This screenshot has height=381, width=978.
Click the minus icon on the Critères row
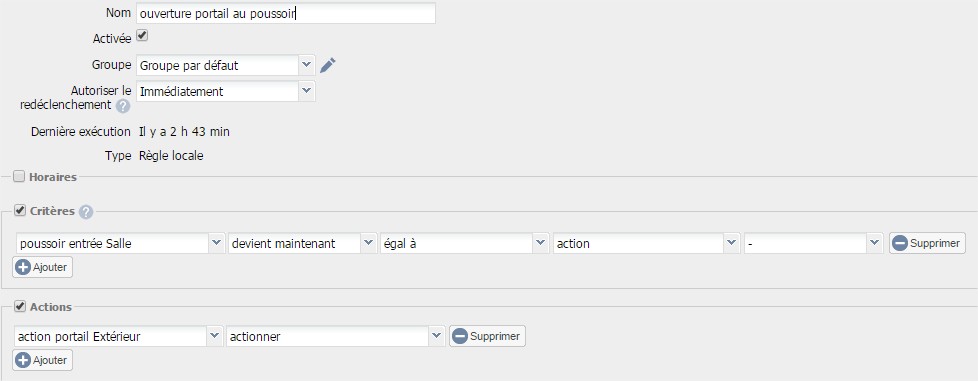pos(899,243)
